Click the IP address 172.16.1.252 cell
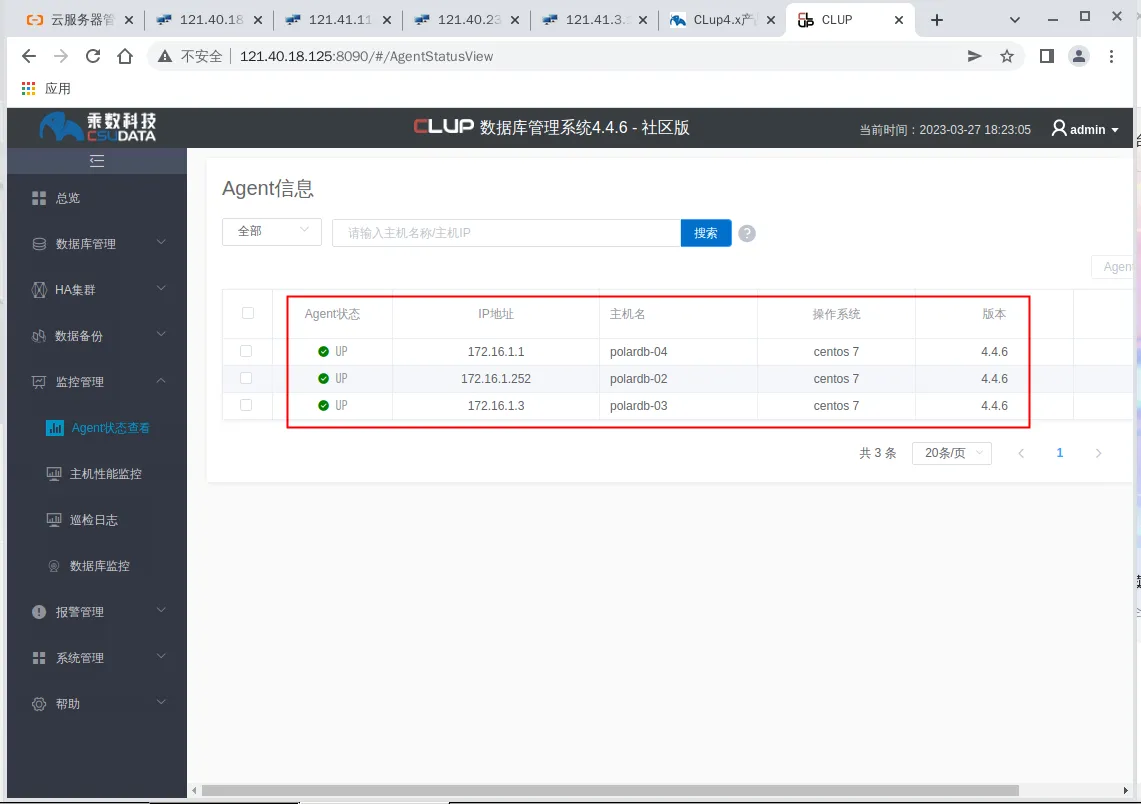 click(x=496, y=378)
